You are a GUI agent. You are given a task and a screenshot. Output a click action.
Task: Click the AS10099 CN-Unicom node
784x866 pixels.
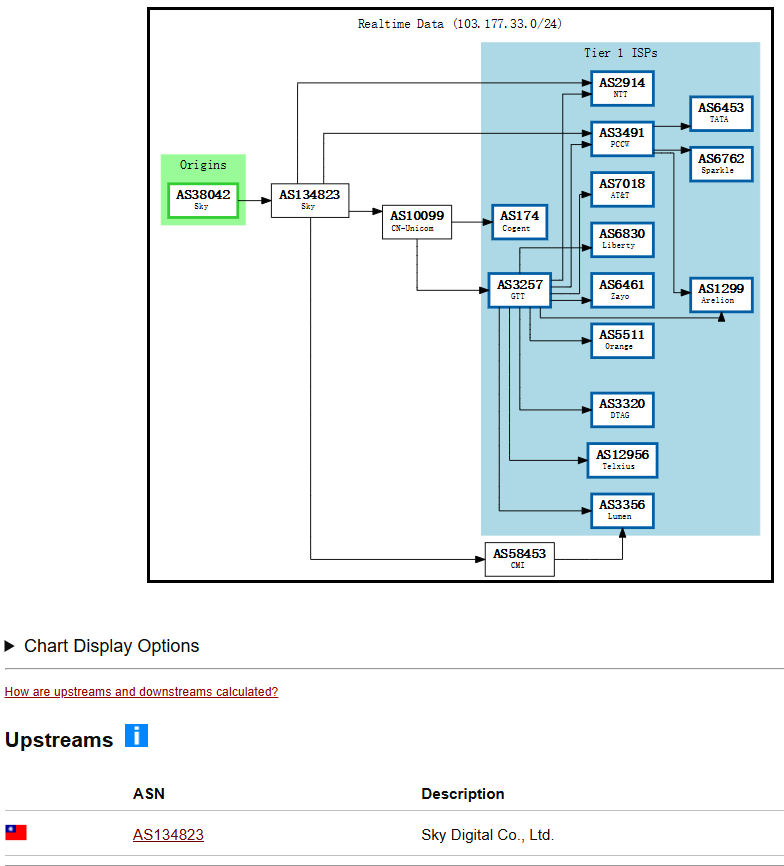tap(417, 222)
